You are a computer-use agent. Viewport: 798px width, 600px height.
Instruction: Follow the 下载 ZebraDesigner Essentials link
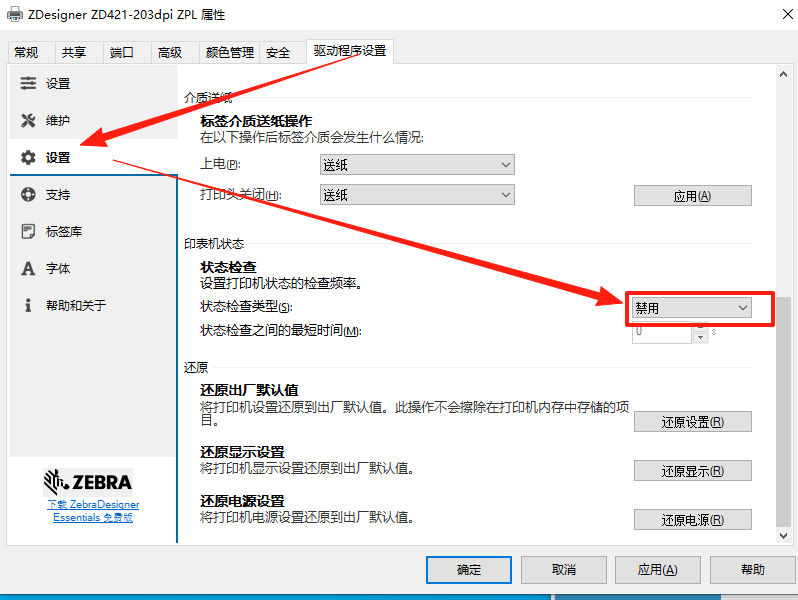93,511
